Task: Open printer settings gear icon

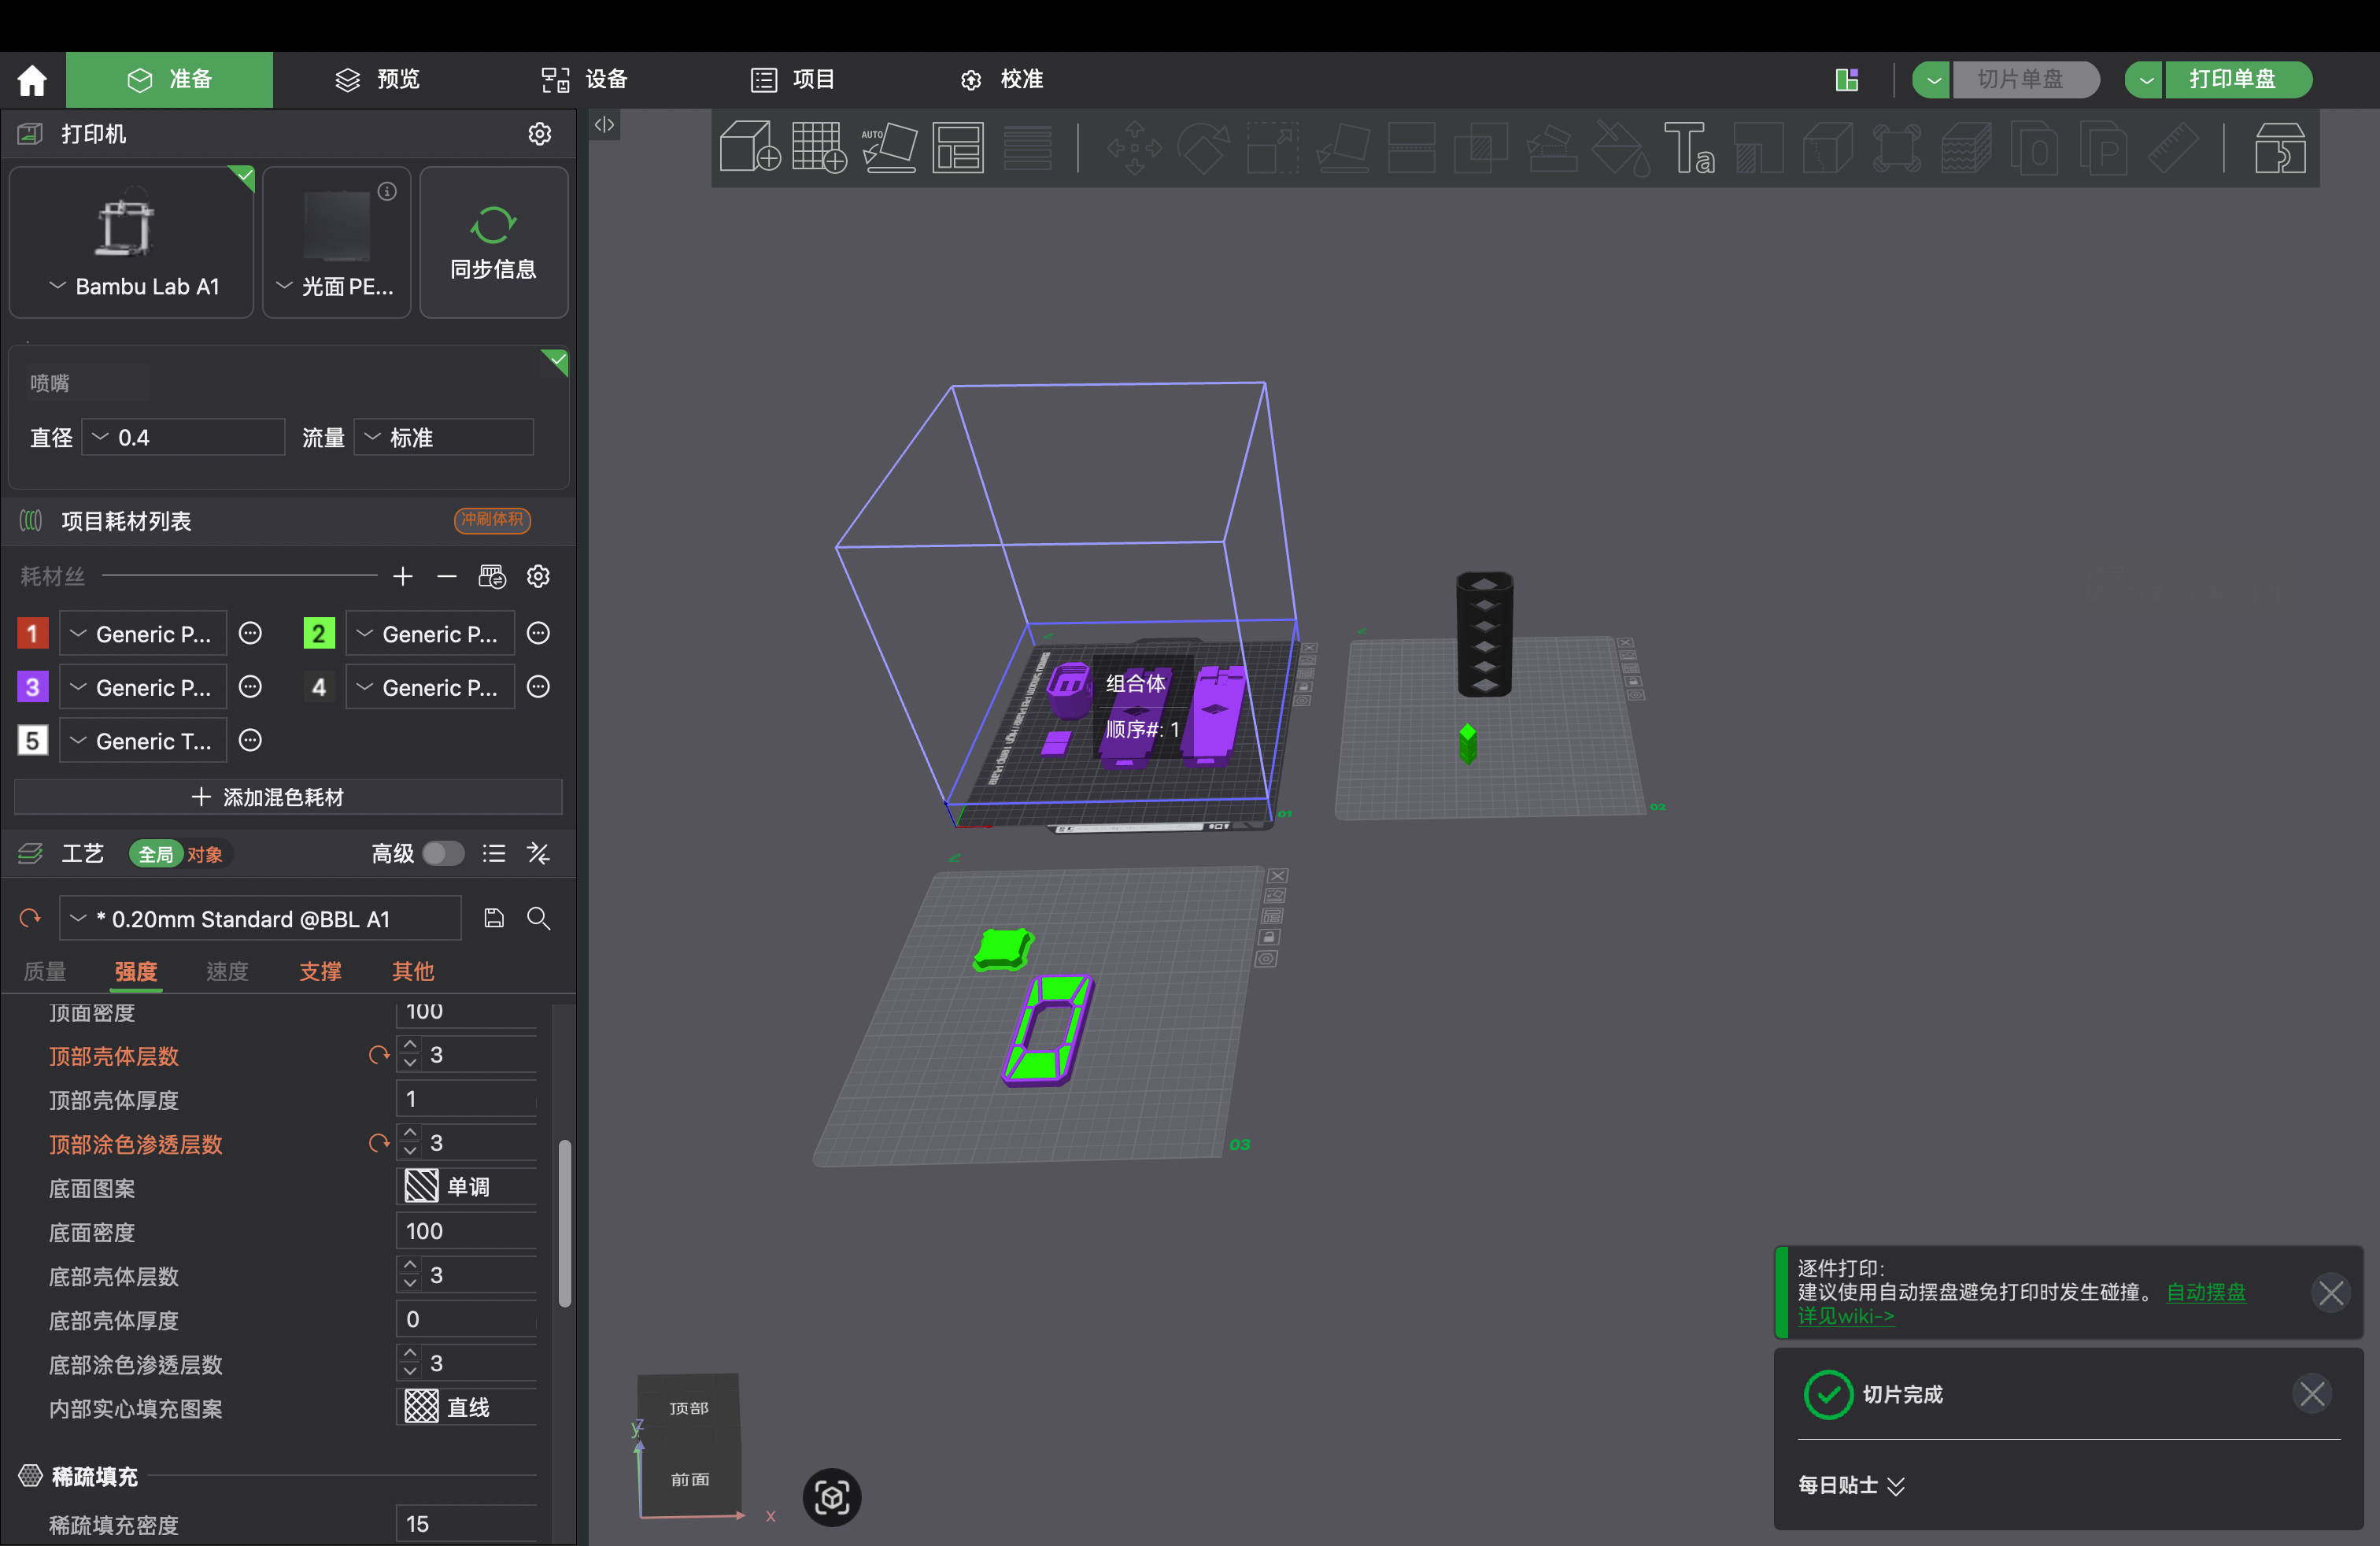Action: (x=540, y=134)
